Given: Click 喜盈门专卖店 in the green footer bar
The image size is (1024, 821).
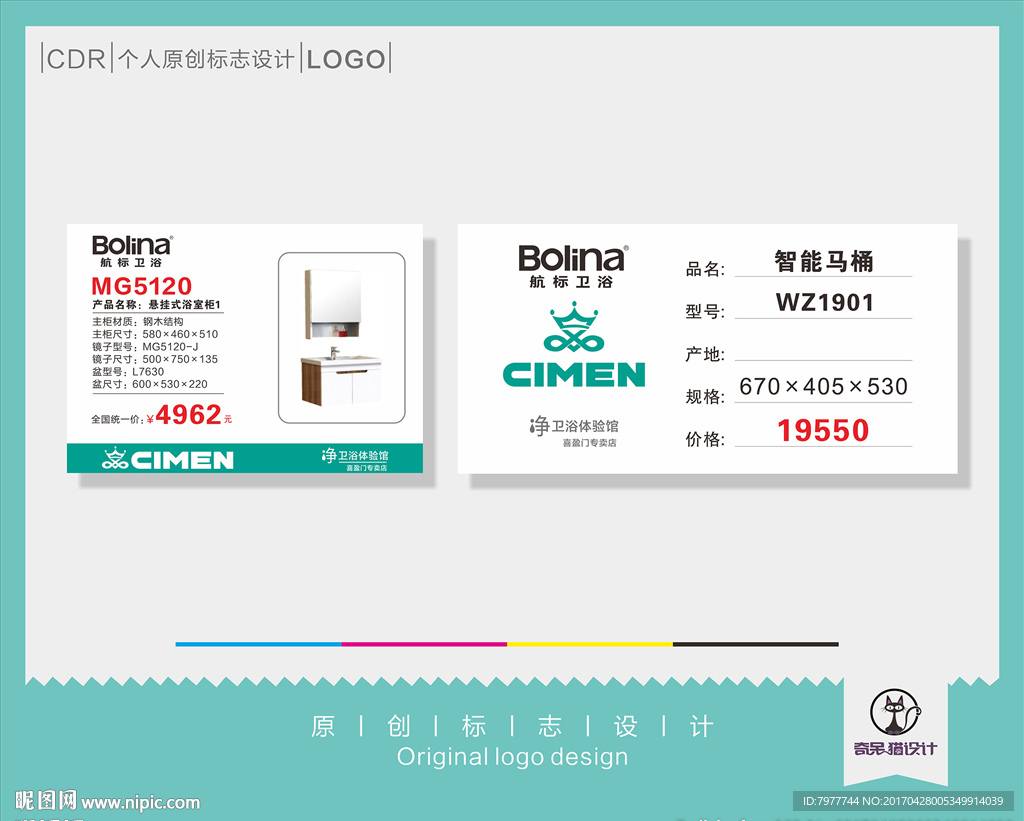Looking at the screenshot, I should tap(366, 468).
